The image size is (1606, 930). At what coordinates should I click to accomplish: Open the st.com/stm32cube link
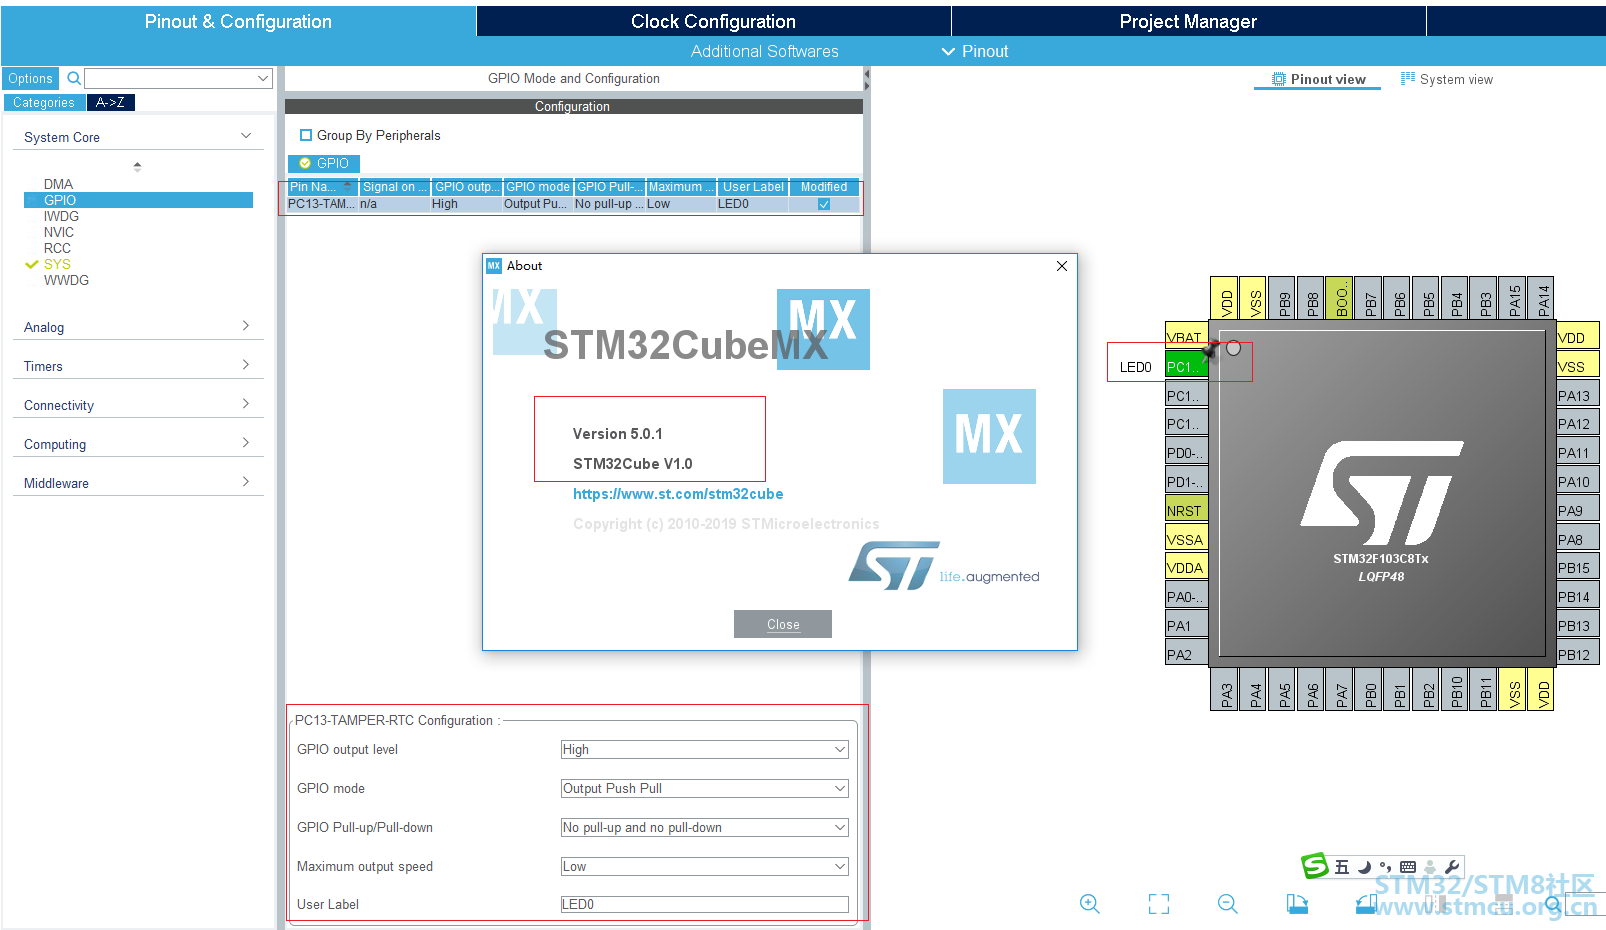[678, 494]
